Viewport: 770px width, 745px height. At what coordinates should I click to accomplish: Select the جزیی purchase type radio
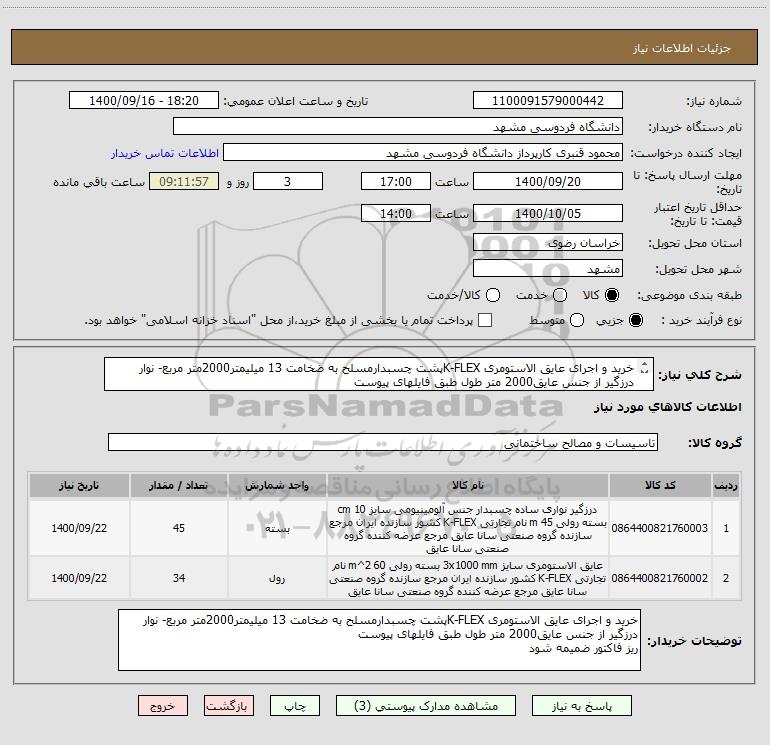636,320
